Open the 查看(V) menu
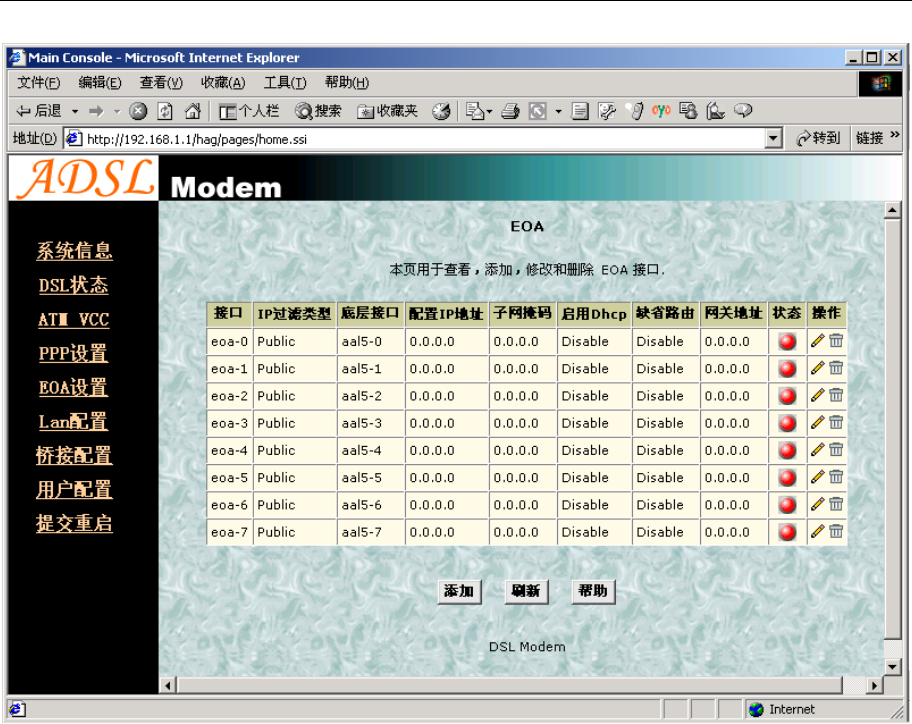This screenshot has height=724, width=912. tap(161, 83)
